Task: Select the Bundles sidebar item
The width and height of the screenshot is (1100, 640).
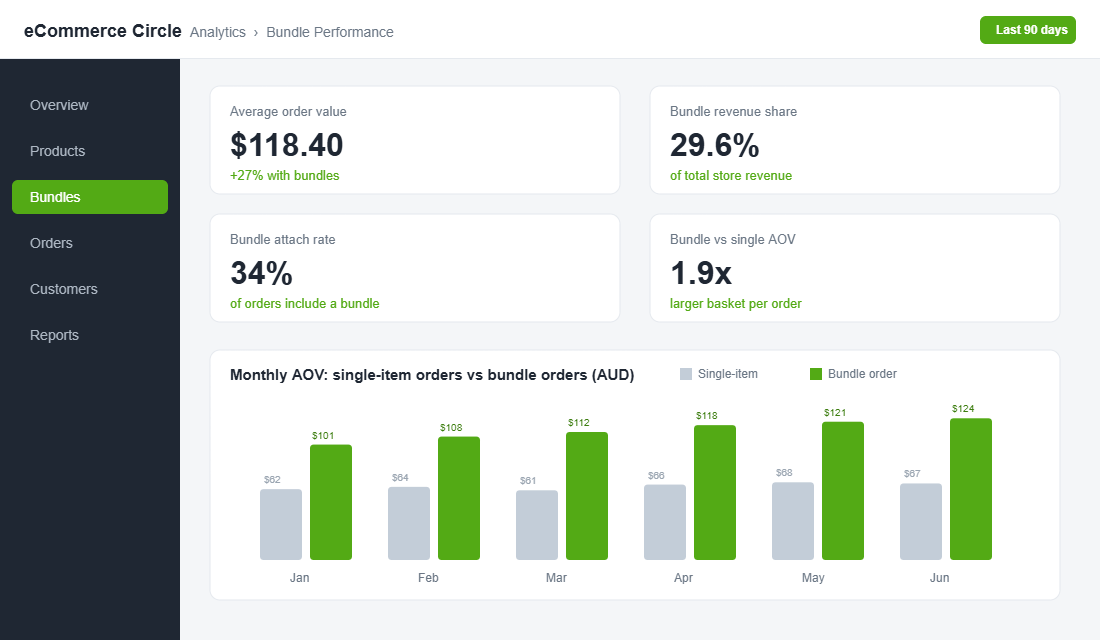Action: (90, 197)
